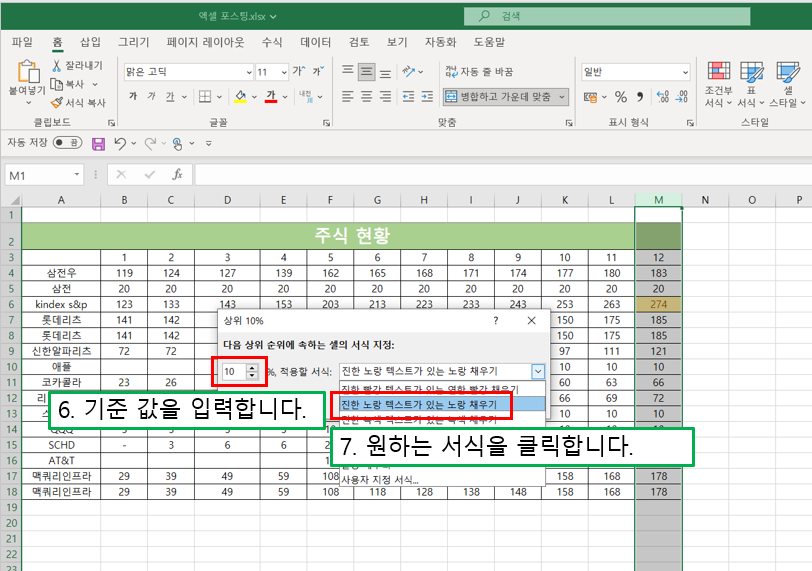Align text left
Viewport: 812px width, 571px height.
348,96
